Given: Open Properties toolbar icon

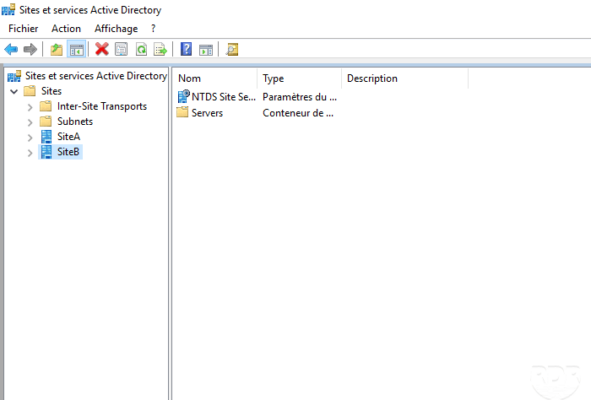Looking at the screenshot, I should [x=121, y=49].
